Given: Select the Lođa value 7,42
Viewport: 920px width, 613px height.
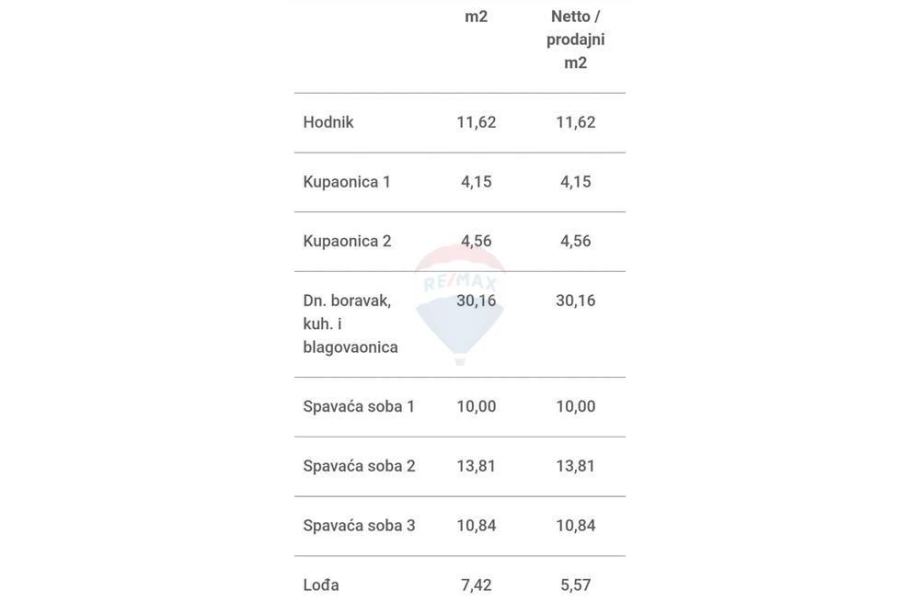Looking at the screenshot, I should point(476,585).
